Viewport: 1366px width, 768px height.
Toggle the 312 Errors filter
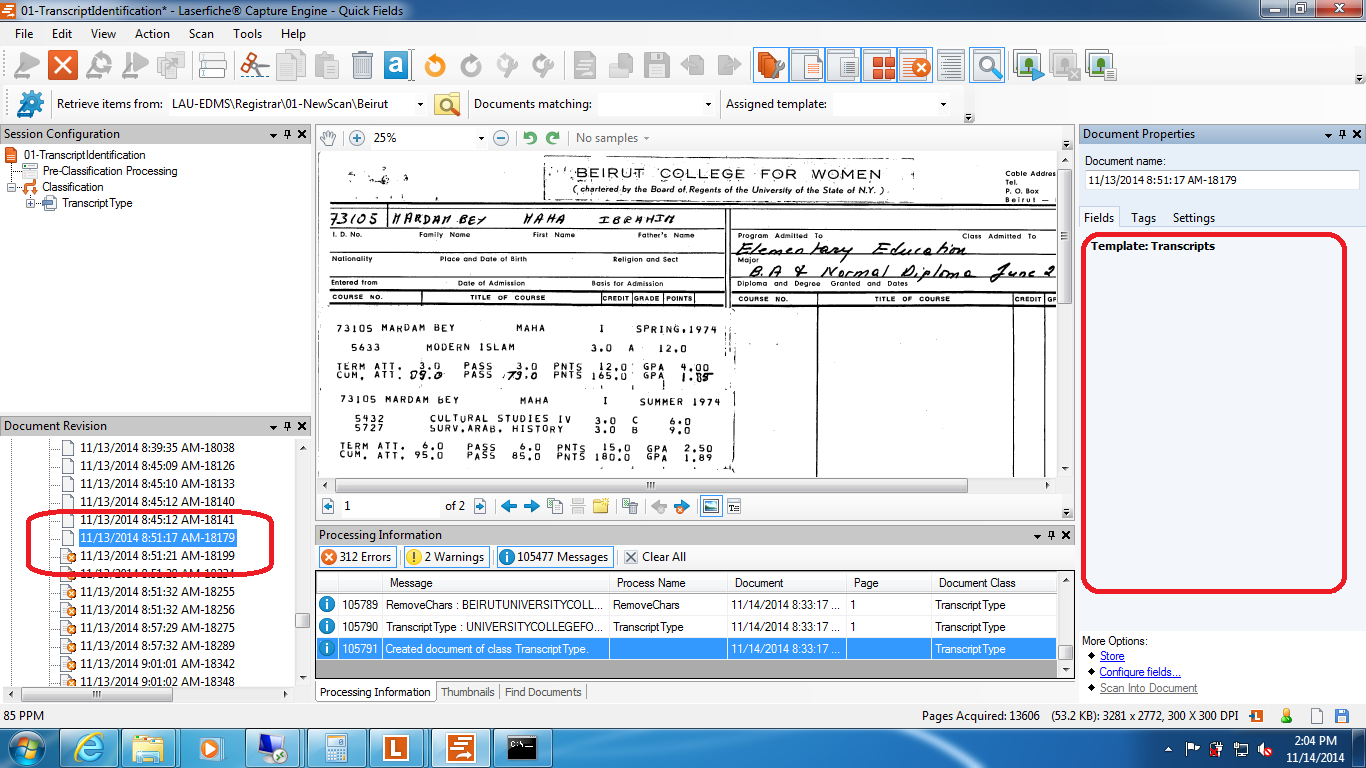pos(357,557)
